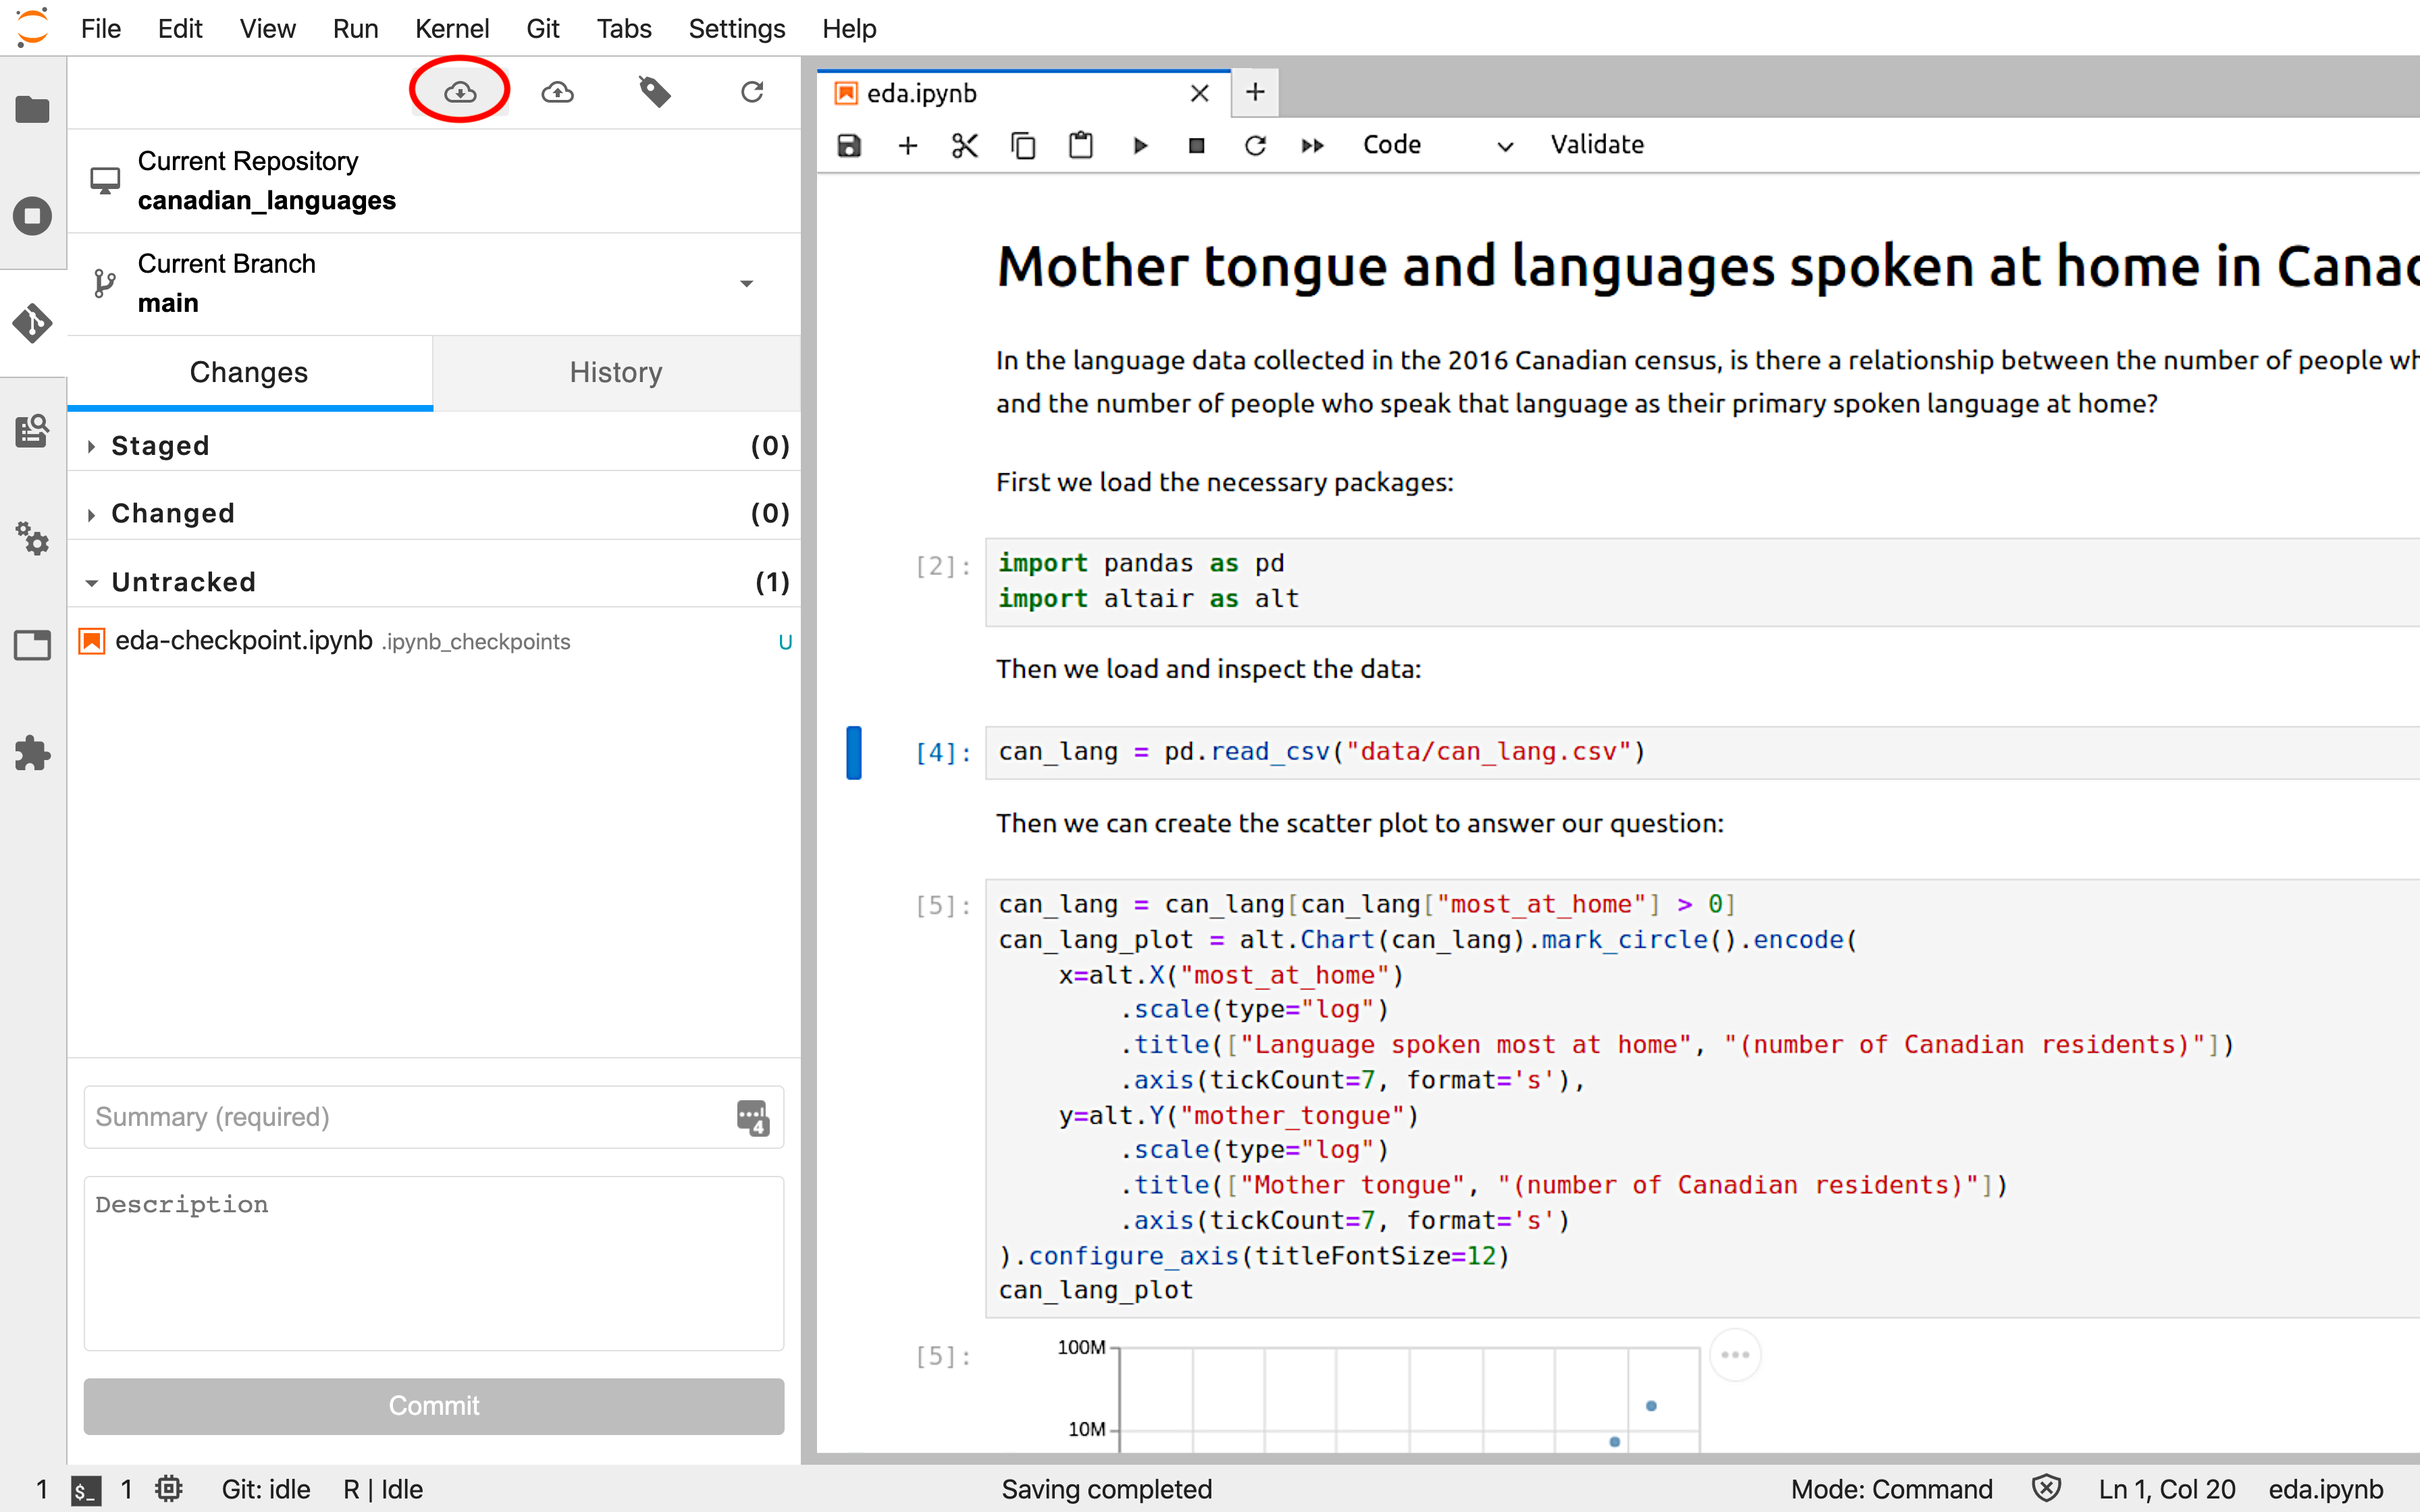Click the Validate button
This screenshot has height=1512, width=2420.
(1598, 144)
